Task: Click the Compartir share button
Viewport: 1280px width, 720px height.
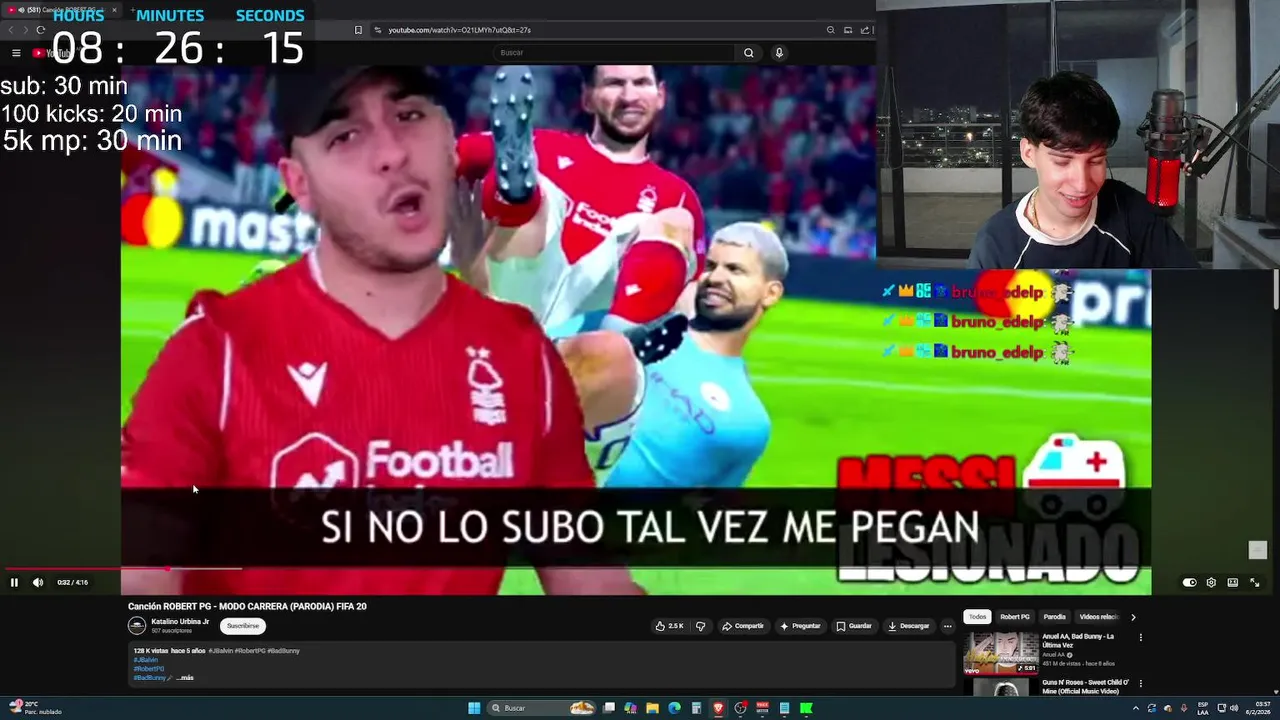Action: pos(743,626)
